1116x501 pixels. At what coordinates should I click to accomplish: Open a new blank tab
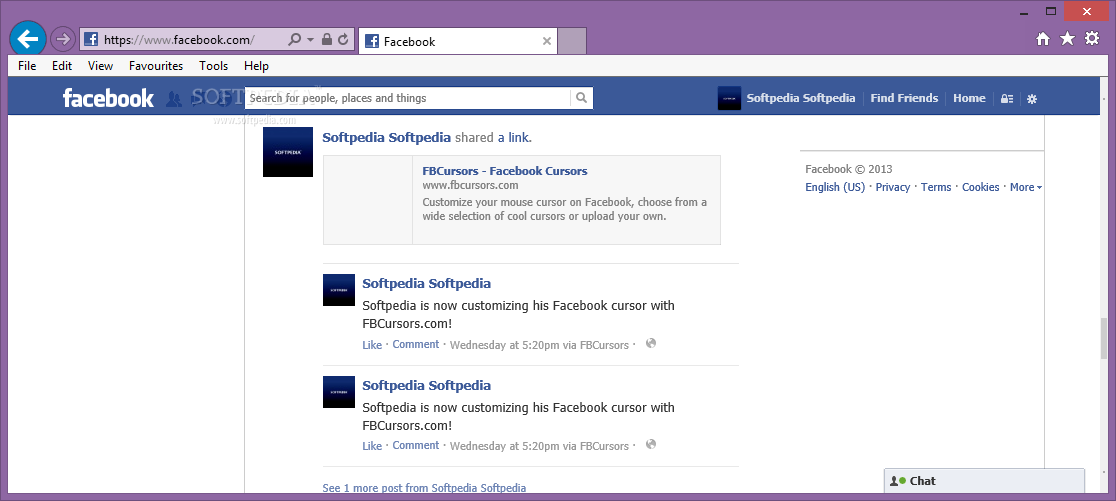pyautogui.click(x=572, y=41)
